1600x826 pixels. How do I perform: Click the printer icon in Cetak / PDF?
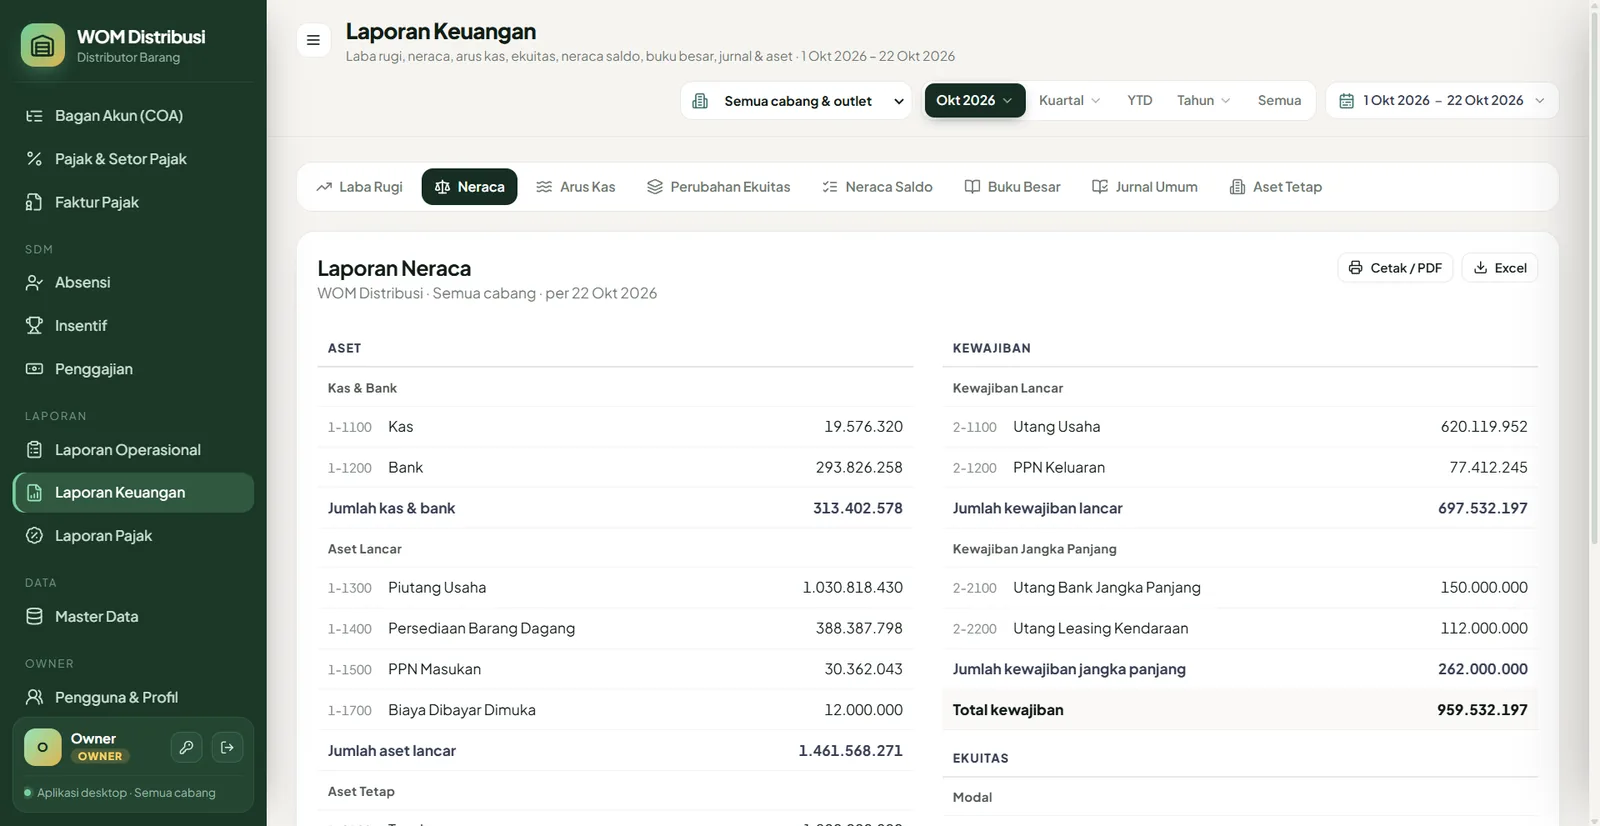click(x=1355, y=268)
